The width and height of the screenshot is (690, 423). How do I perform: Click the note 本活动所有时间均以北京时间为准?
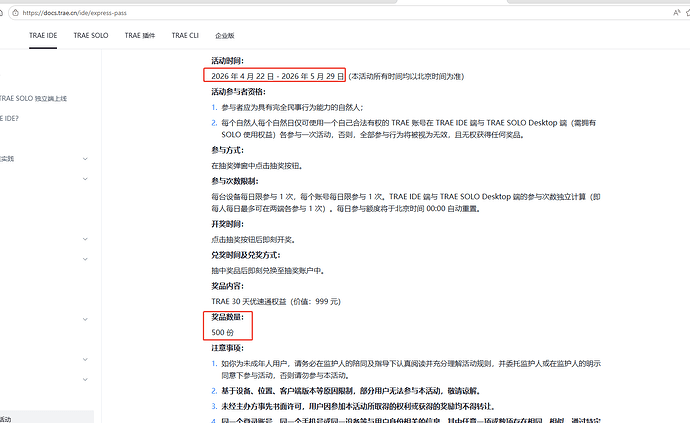(x=406, y=77)
